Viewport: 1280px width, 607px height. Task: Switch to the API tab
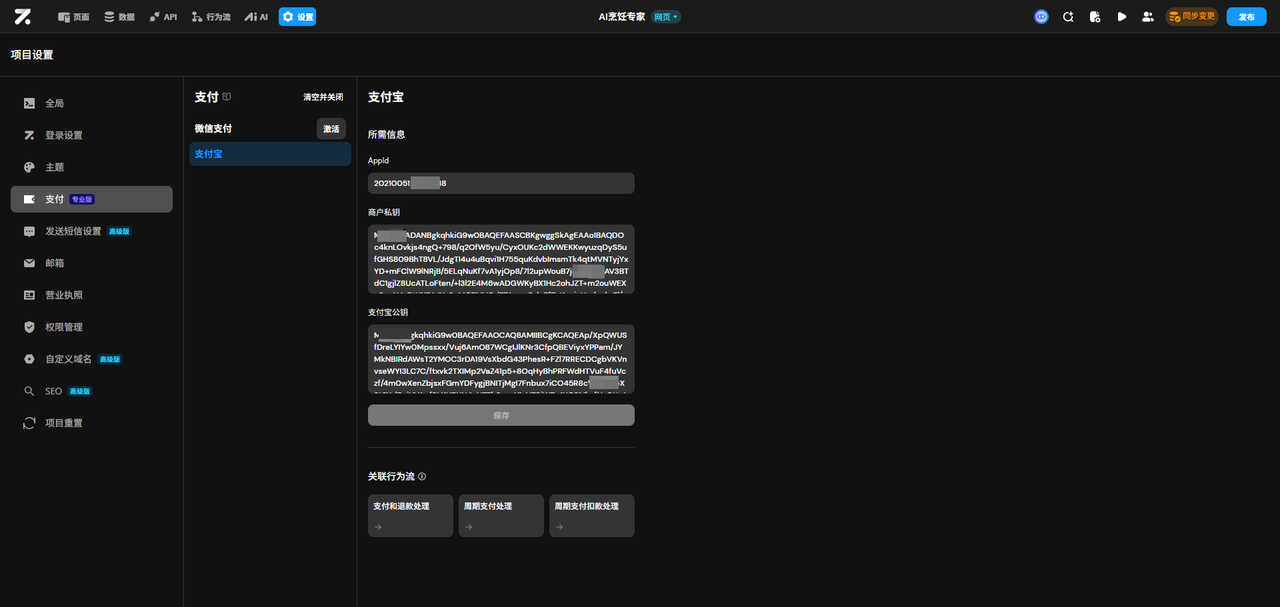coord(163,17)
